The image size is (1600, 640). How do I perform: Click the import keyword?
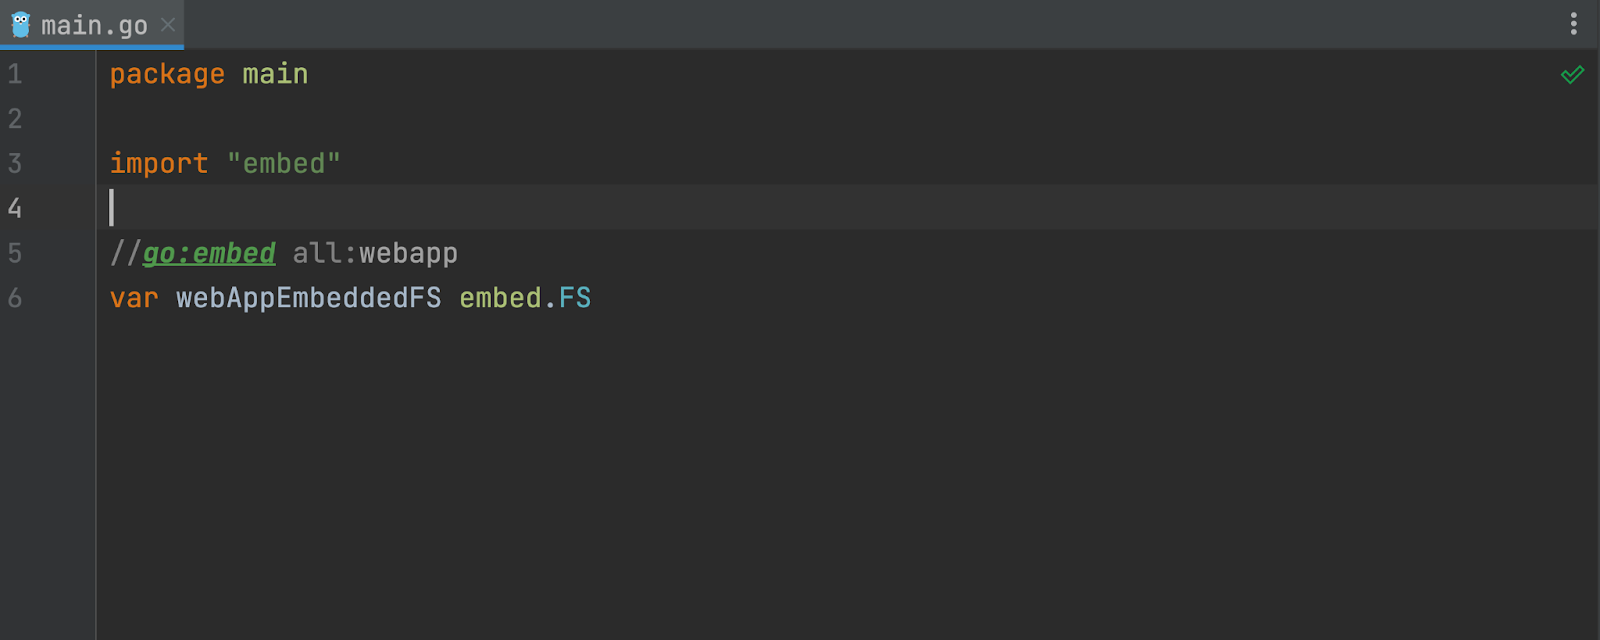coord(159,164)
